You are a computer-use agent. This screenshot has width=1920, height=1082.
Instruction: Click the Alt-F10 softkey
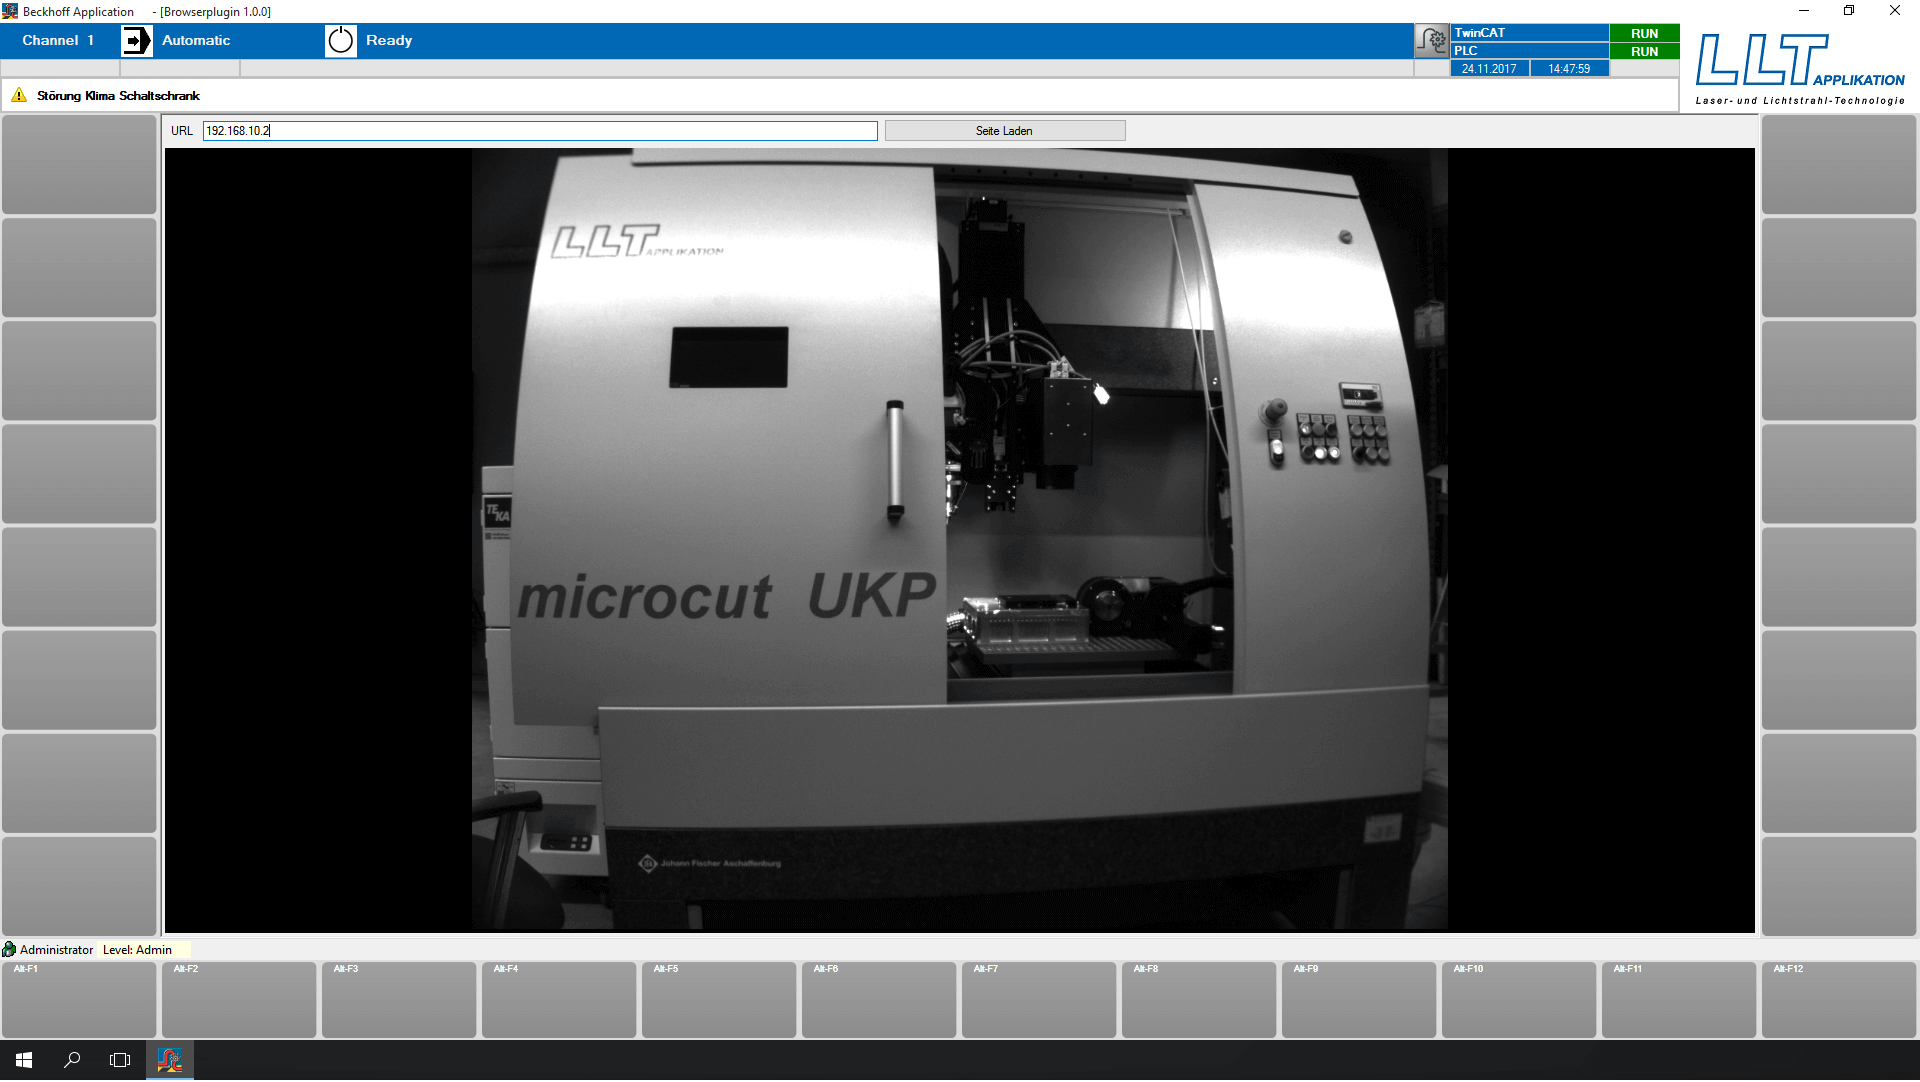coord(1519,1001)
